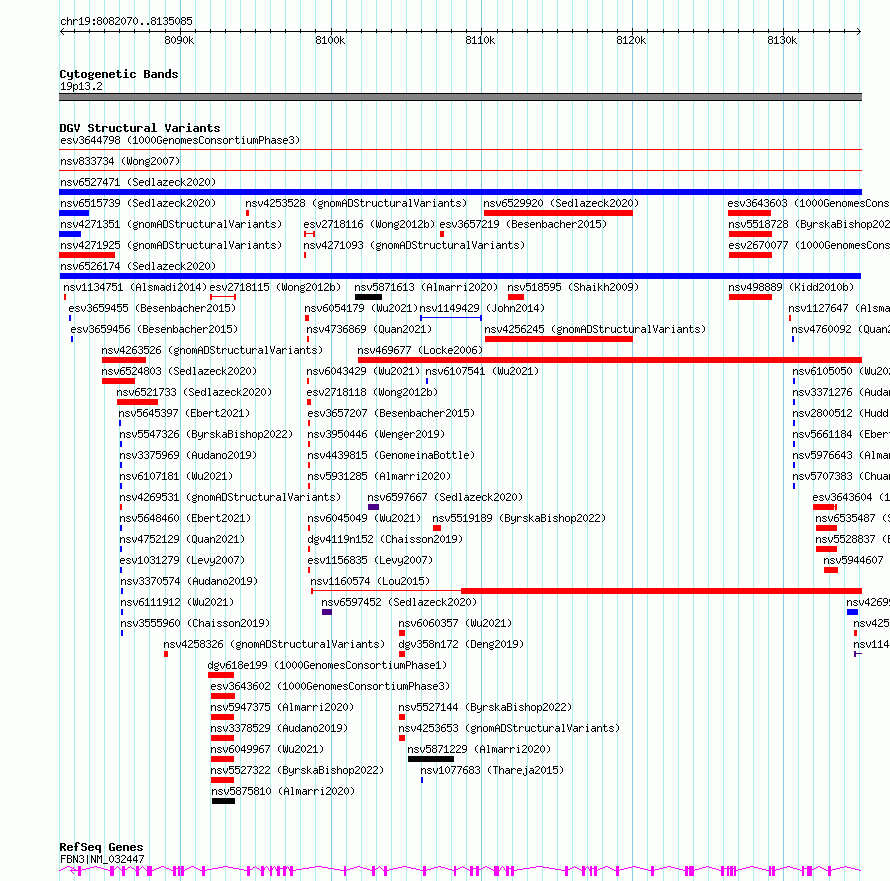Click nsv3555960 (Chaisson2019) label
Image resolution: width=890 pixels, height=881 pixels.
[195, 623]
